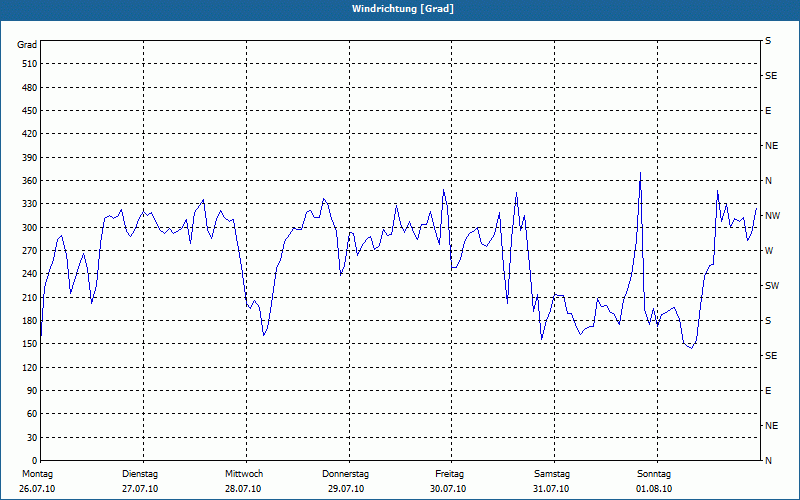The image size is (800, 500).
Task: Click the date 28.07.10
Action: pyautogui.click(x=243, y=489)
